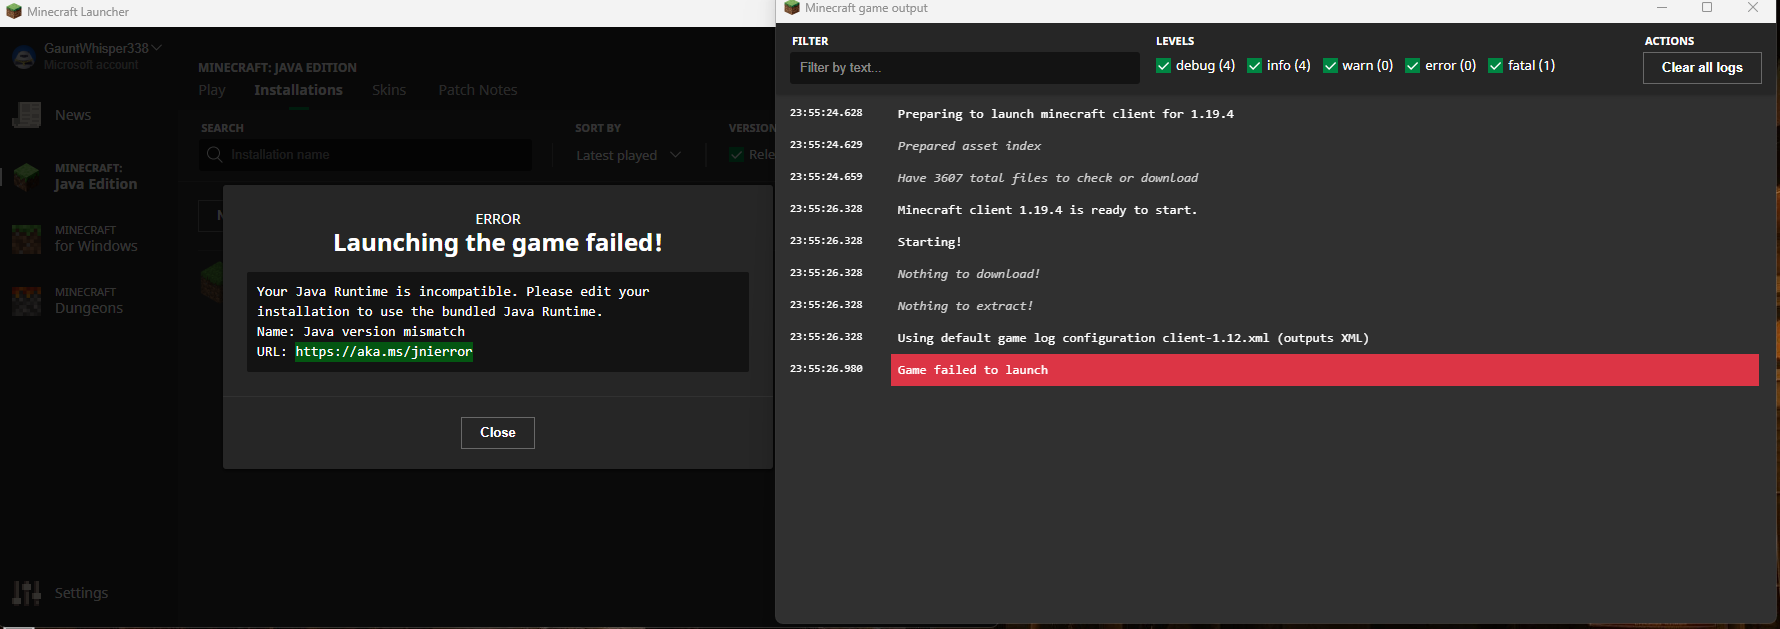1780x629 pixels.
Task: Close the launch failed error dialog
Action: coord(497,433)
